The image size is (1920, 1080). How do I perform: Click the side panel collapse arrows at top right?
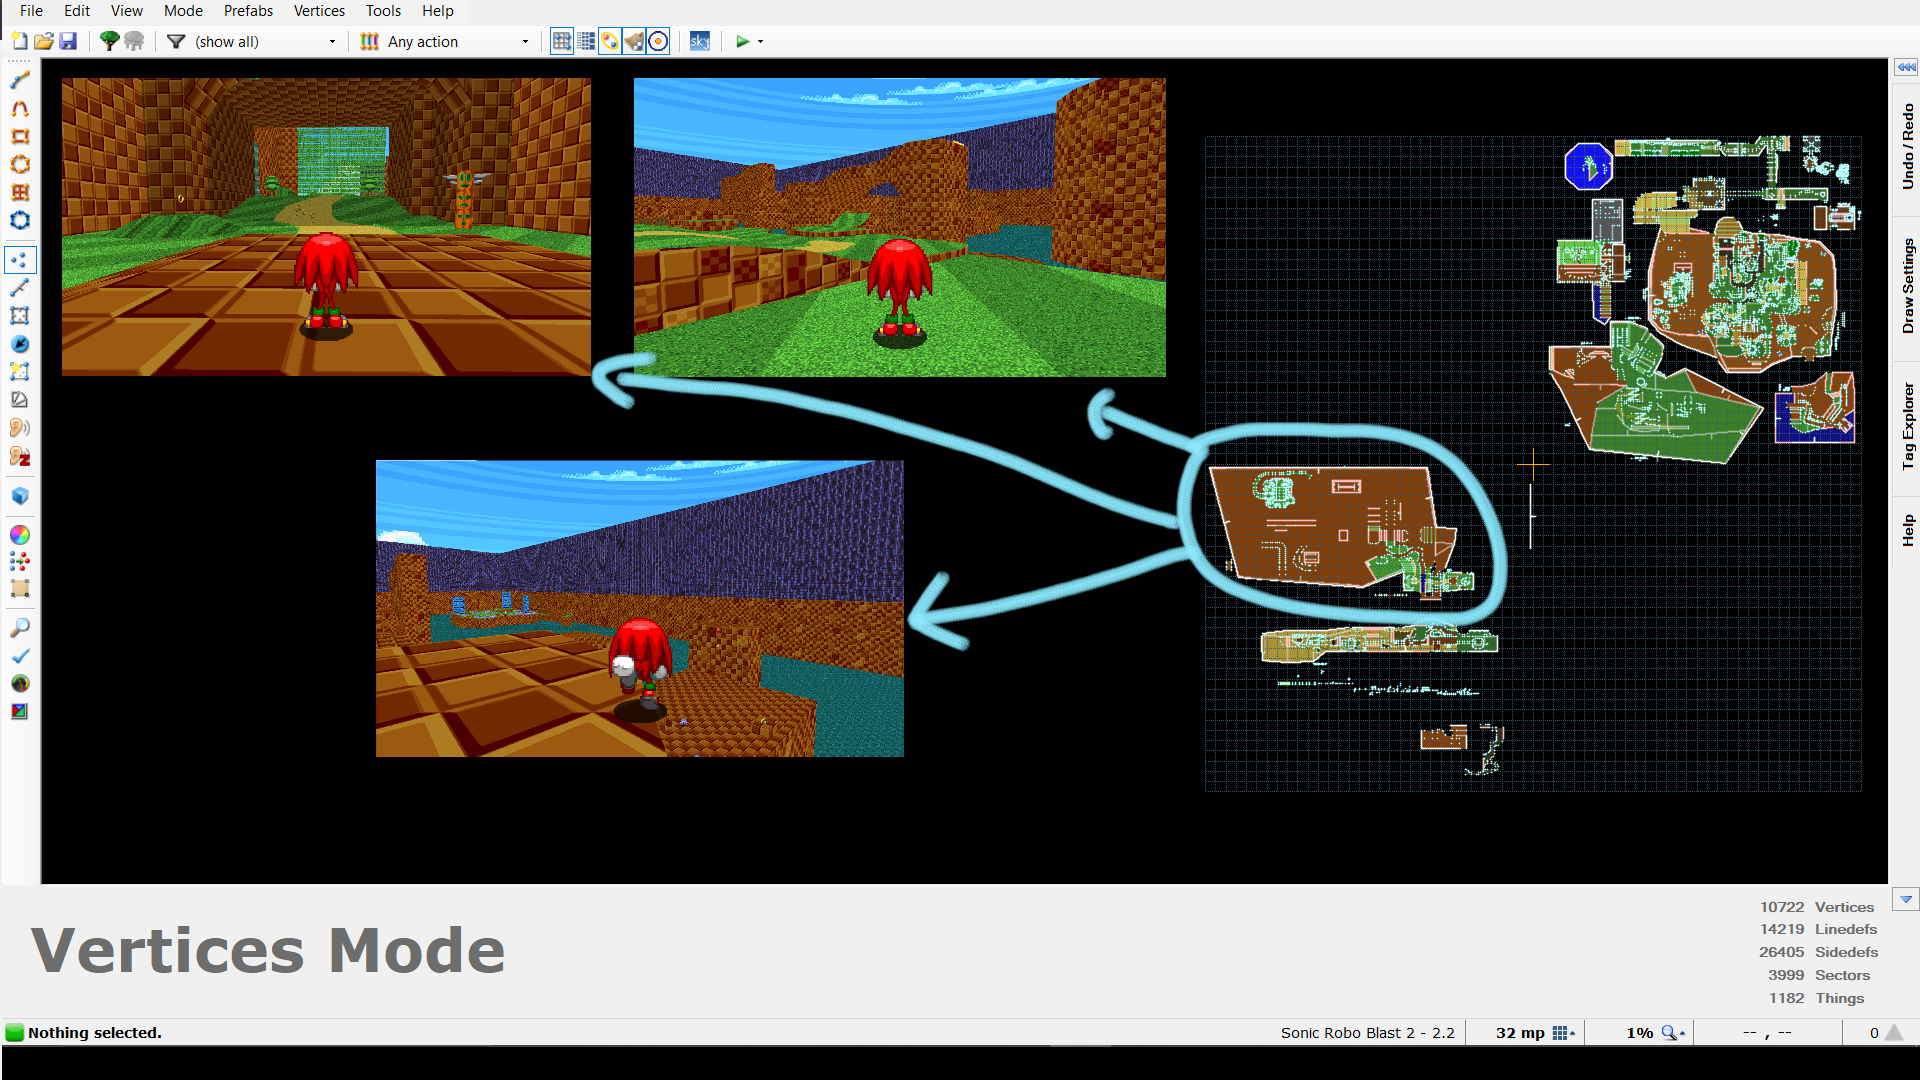point(1906,67)
